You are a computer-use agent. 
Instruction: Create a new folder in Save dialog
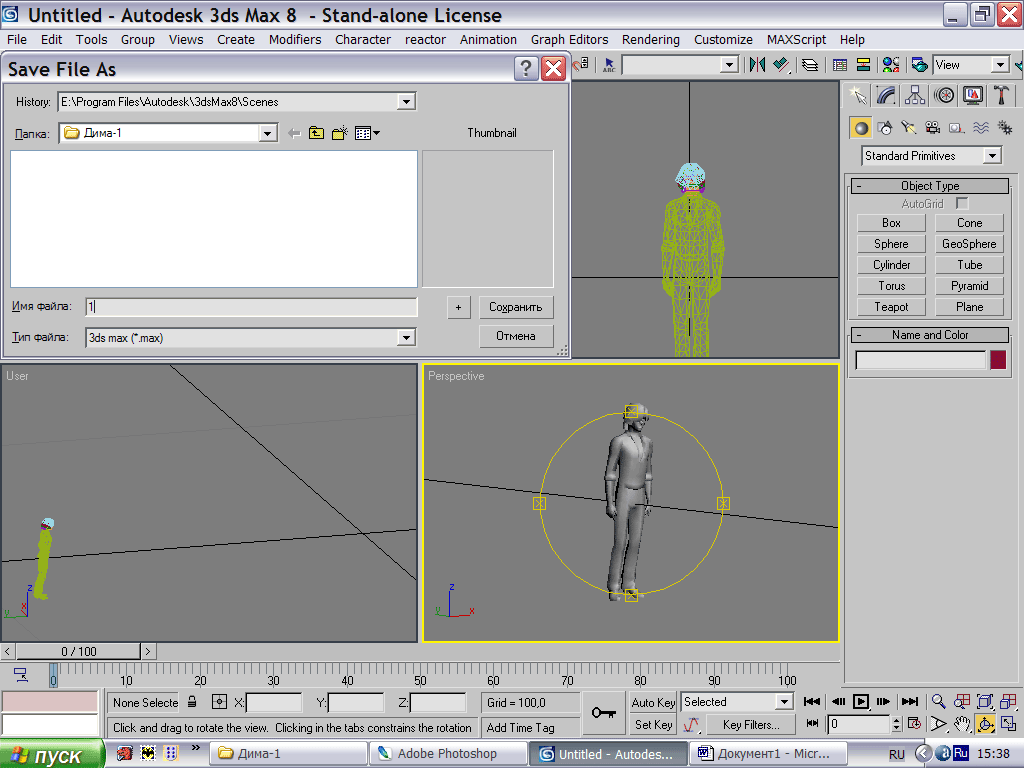[340, 133]
